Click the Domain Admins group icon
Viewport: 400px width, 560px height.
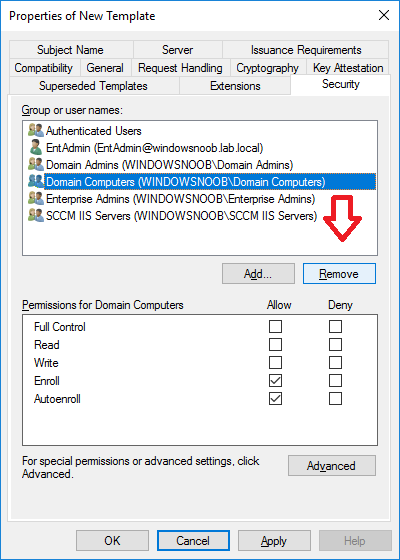pos(36,165)
